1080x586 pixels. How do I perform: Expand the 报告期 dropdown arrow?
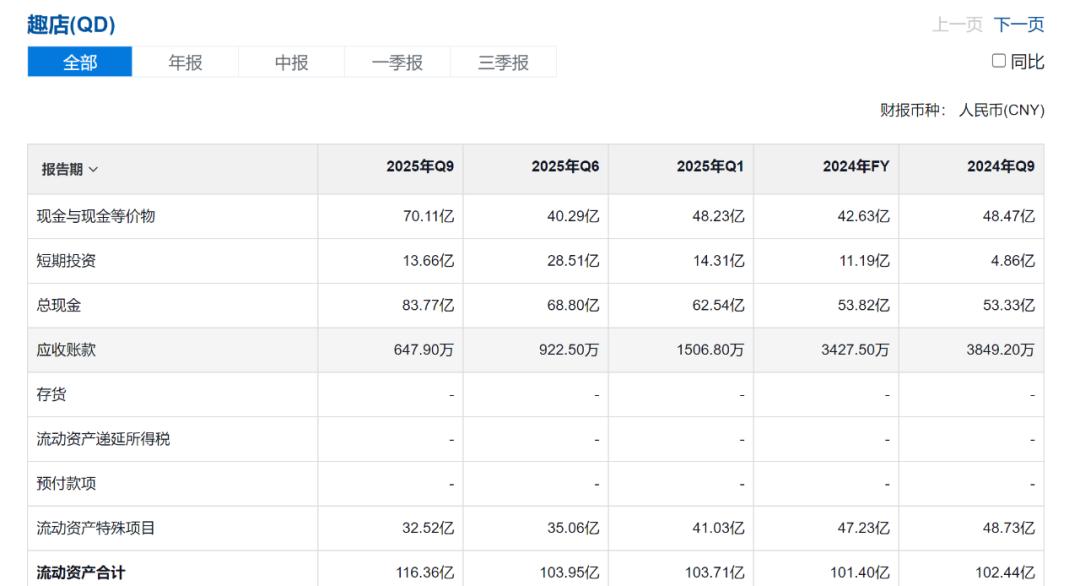(94, 169)
